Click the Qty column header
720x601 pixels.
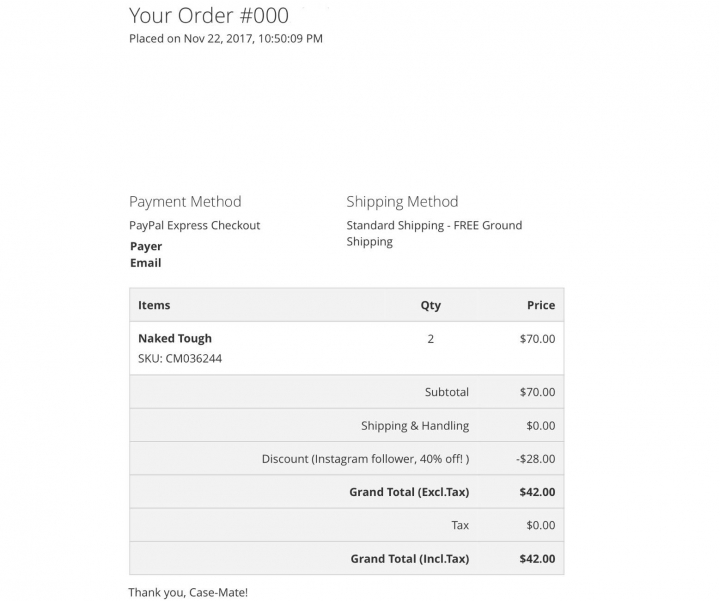click(x=431, y=305)
